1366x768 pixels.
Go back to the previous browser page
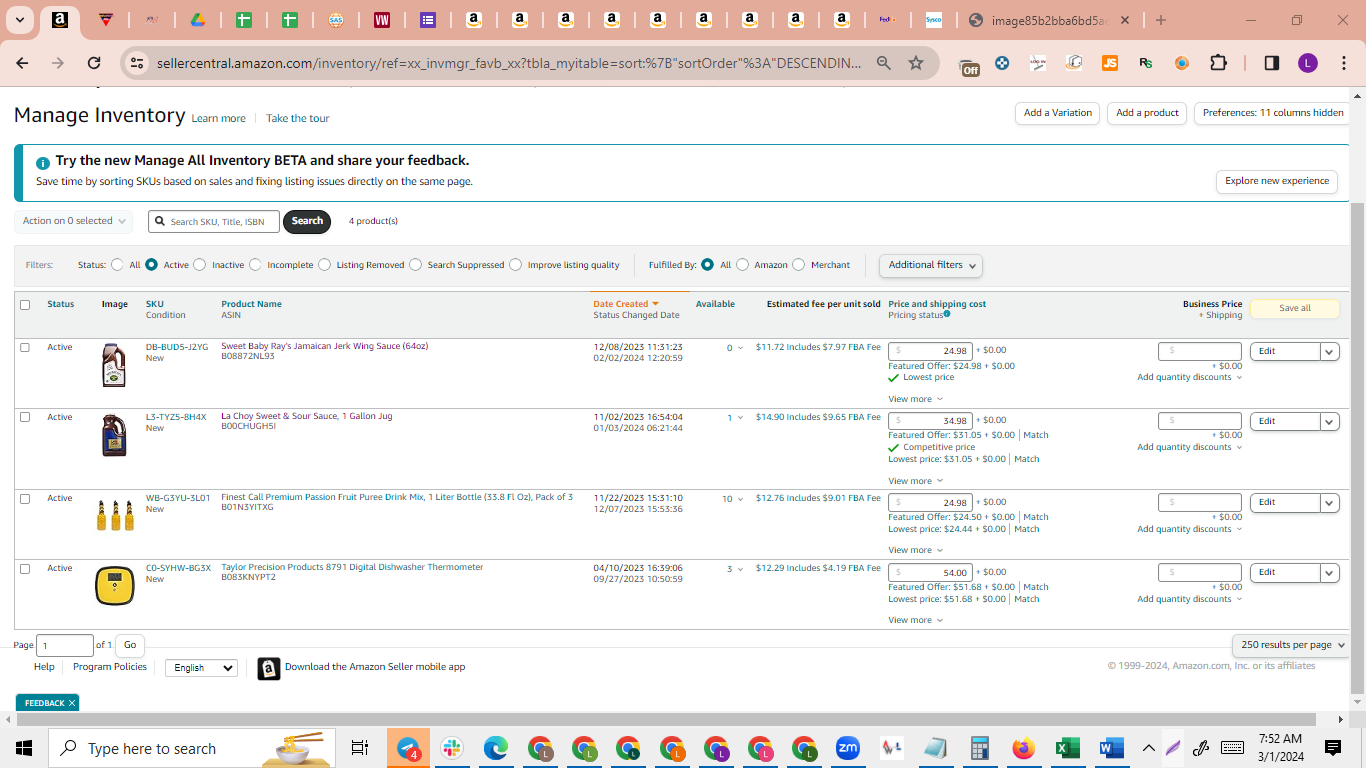pyautogui.click(x=22, y=63)
